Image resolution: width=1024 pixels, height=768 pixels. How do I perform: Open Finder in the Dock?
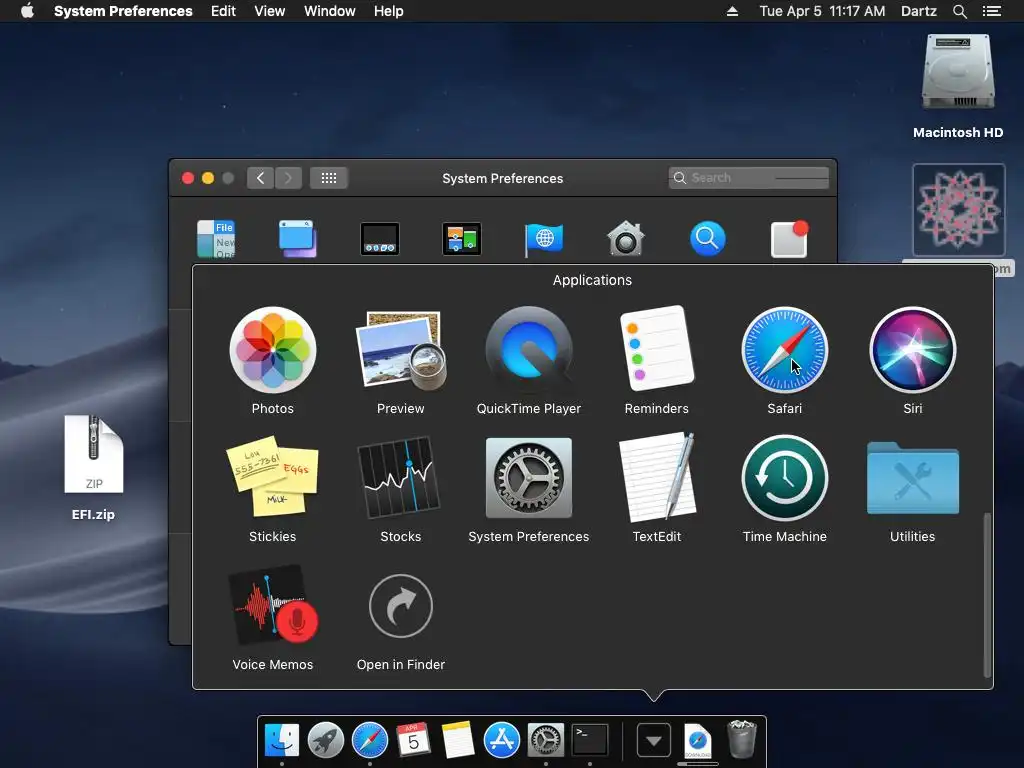282,740
